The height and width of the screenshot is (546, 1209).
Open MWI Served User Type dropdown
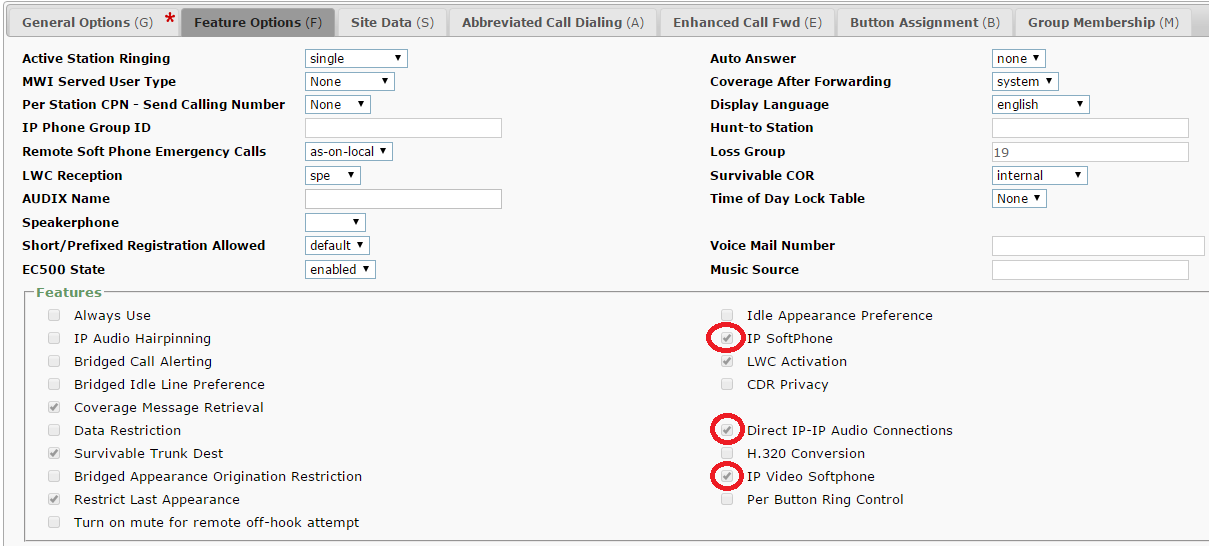pos(349,82)
